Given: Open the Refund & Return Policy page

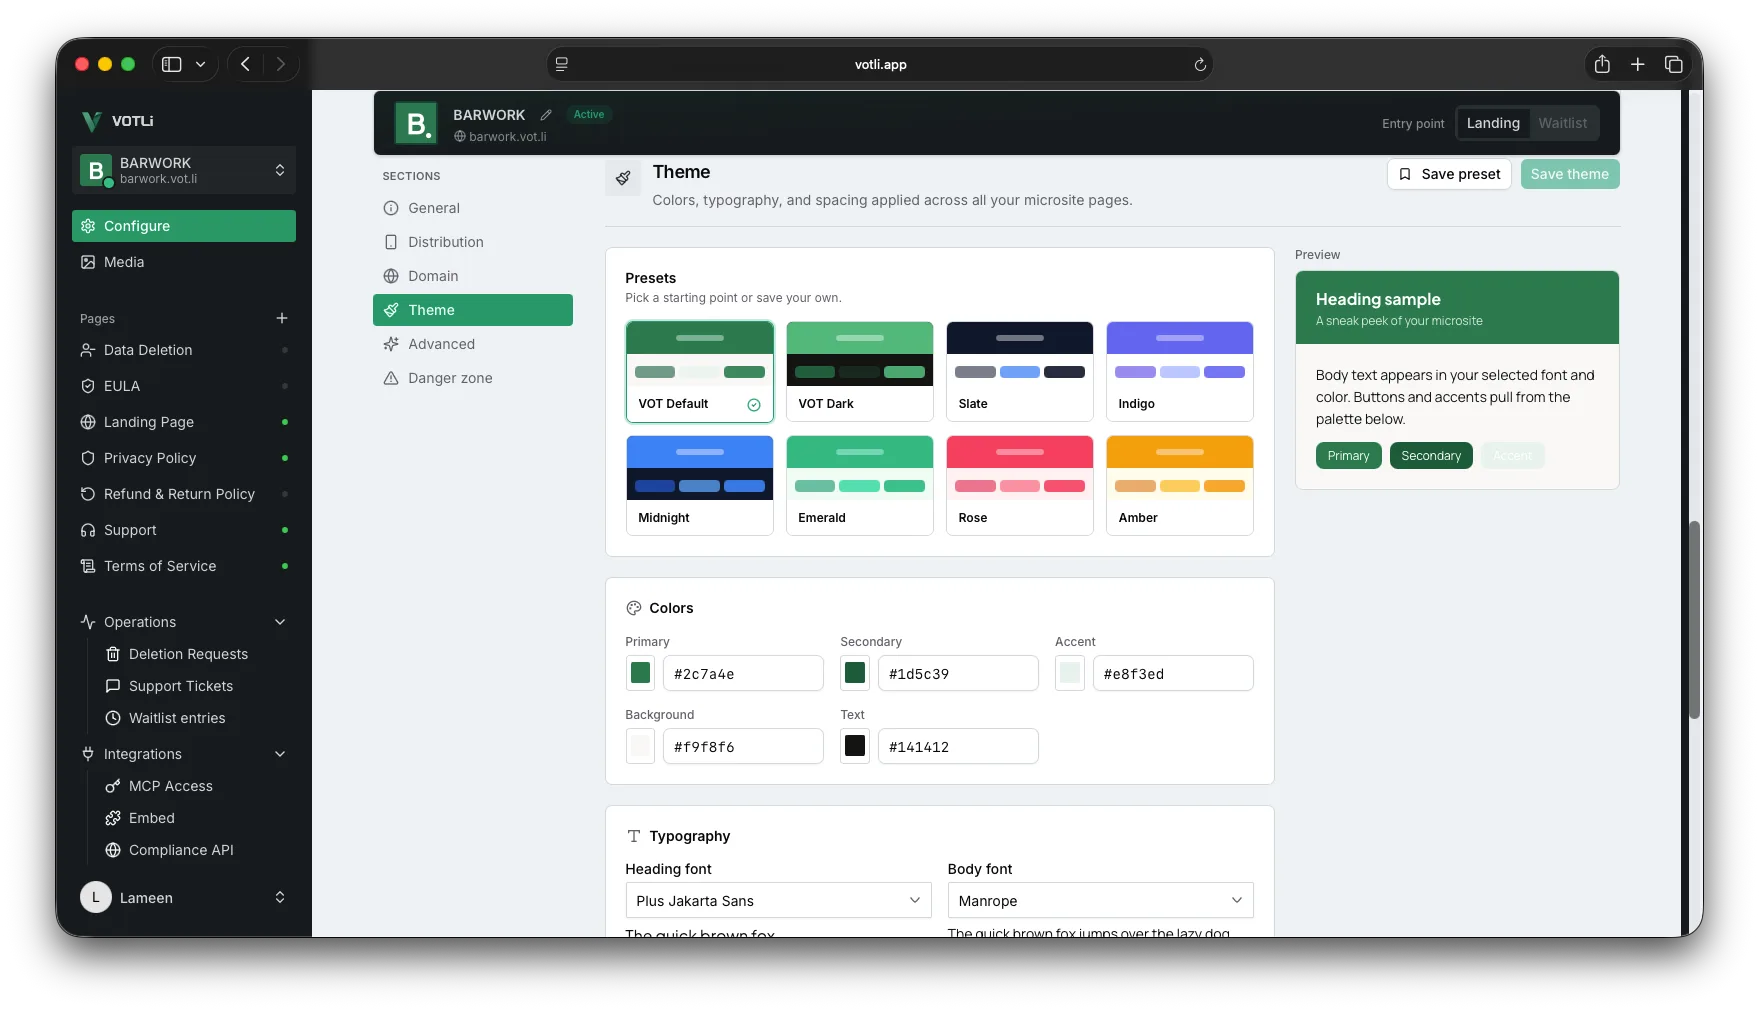Looking at the screenshot, I should 184,494.
